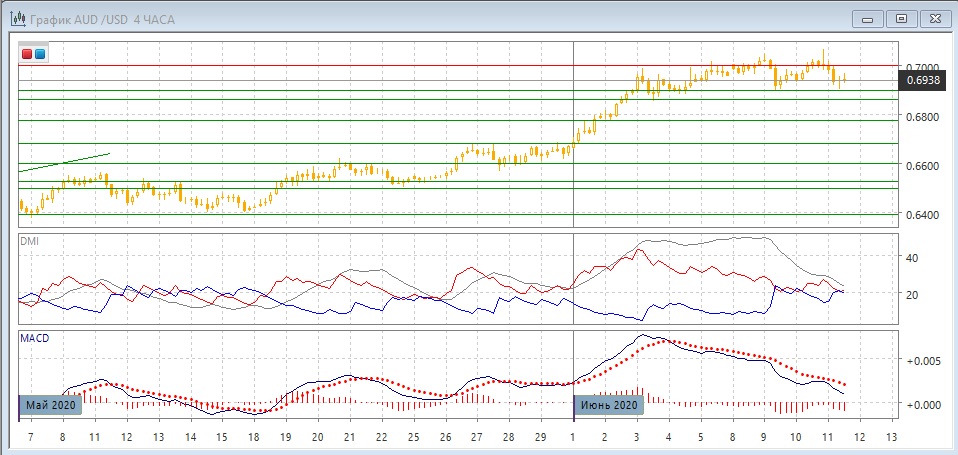Click the 'Июнь 2020' month marker
958x455 pixels.
coord(609,405)
